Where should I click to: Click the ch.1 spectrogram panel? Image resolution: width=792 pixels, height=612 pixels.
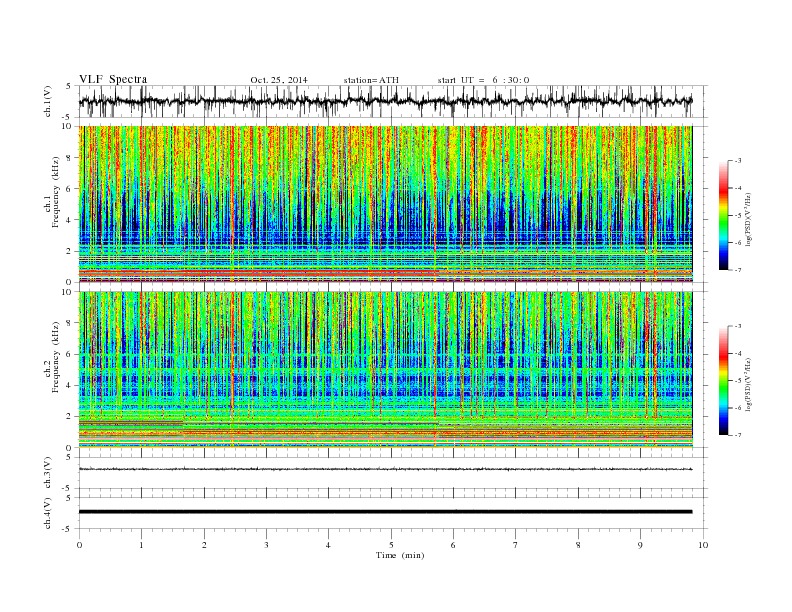pos(386,204)
